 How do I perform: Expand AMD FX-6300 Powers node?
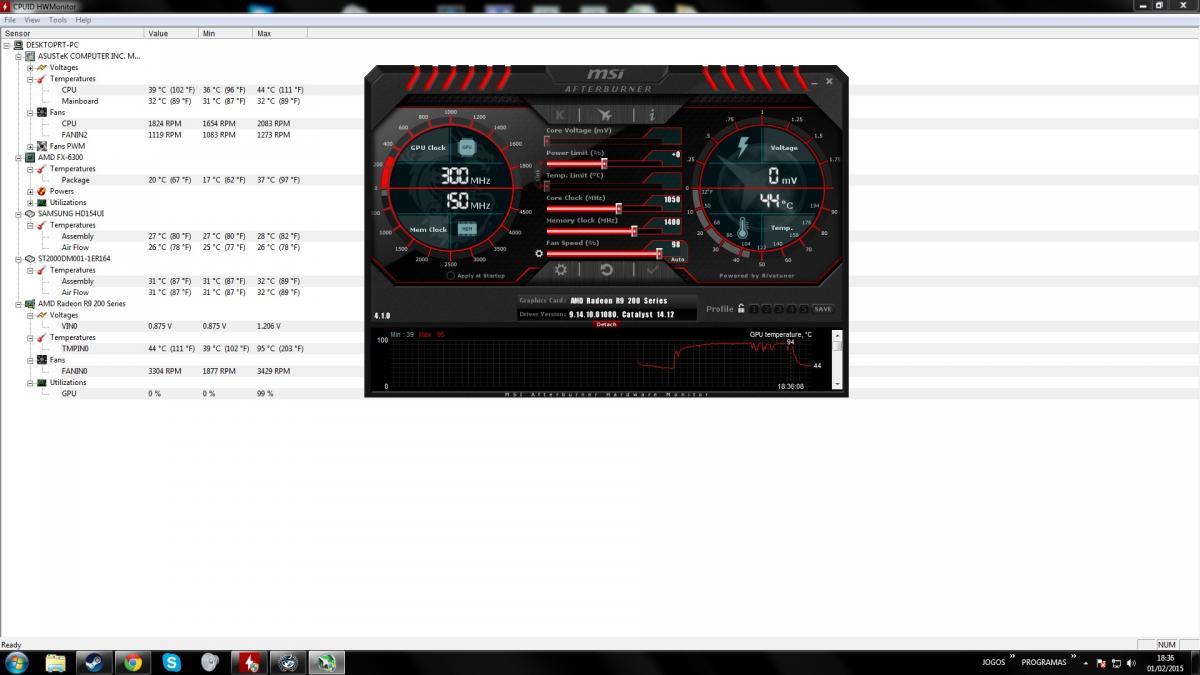coord(30,191)
